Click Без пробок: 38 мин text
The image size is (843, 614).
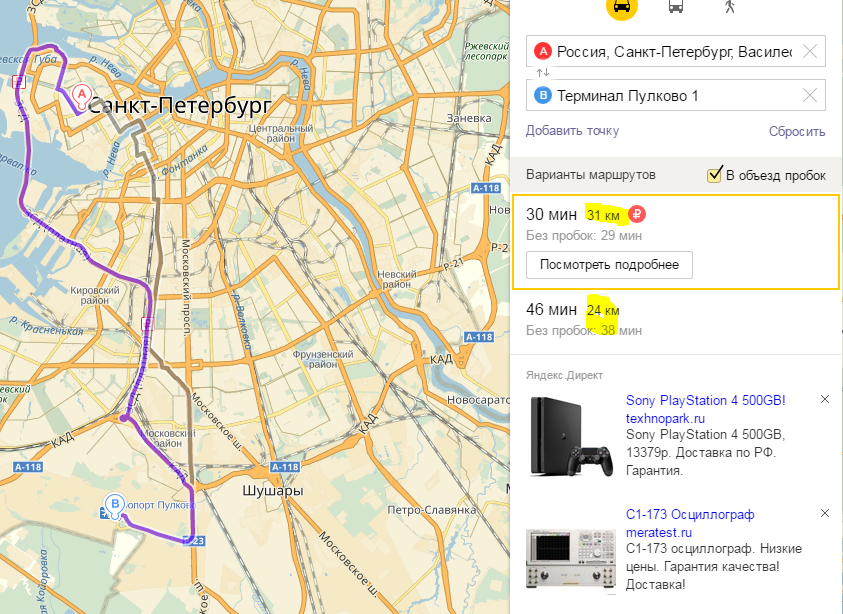pos(584,331)
